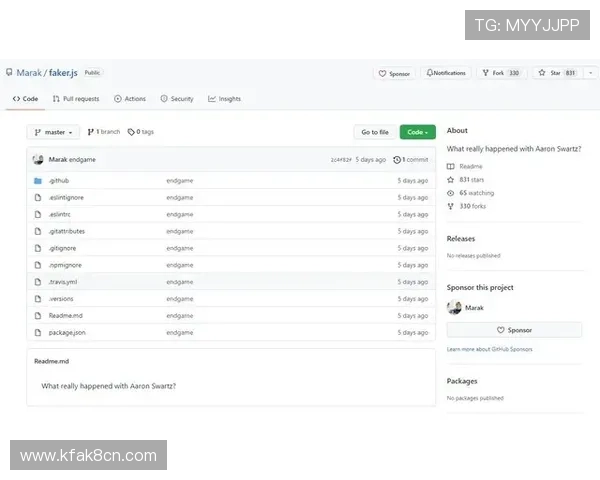Image resolution: width=600 pixels, height=480 pixels.
Task: Open the .gitattributes file
Action: tap(67, 231)
